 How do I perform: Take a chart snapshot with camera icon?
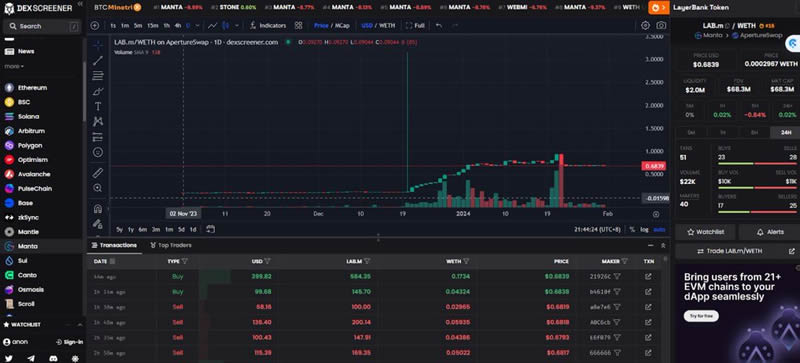point(661,26)
